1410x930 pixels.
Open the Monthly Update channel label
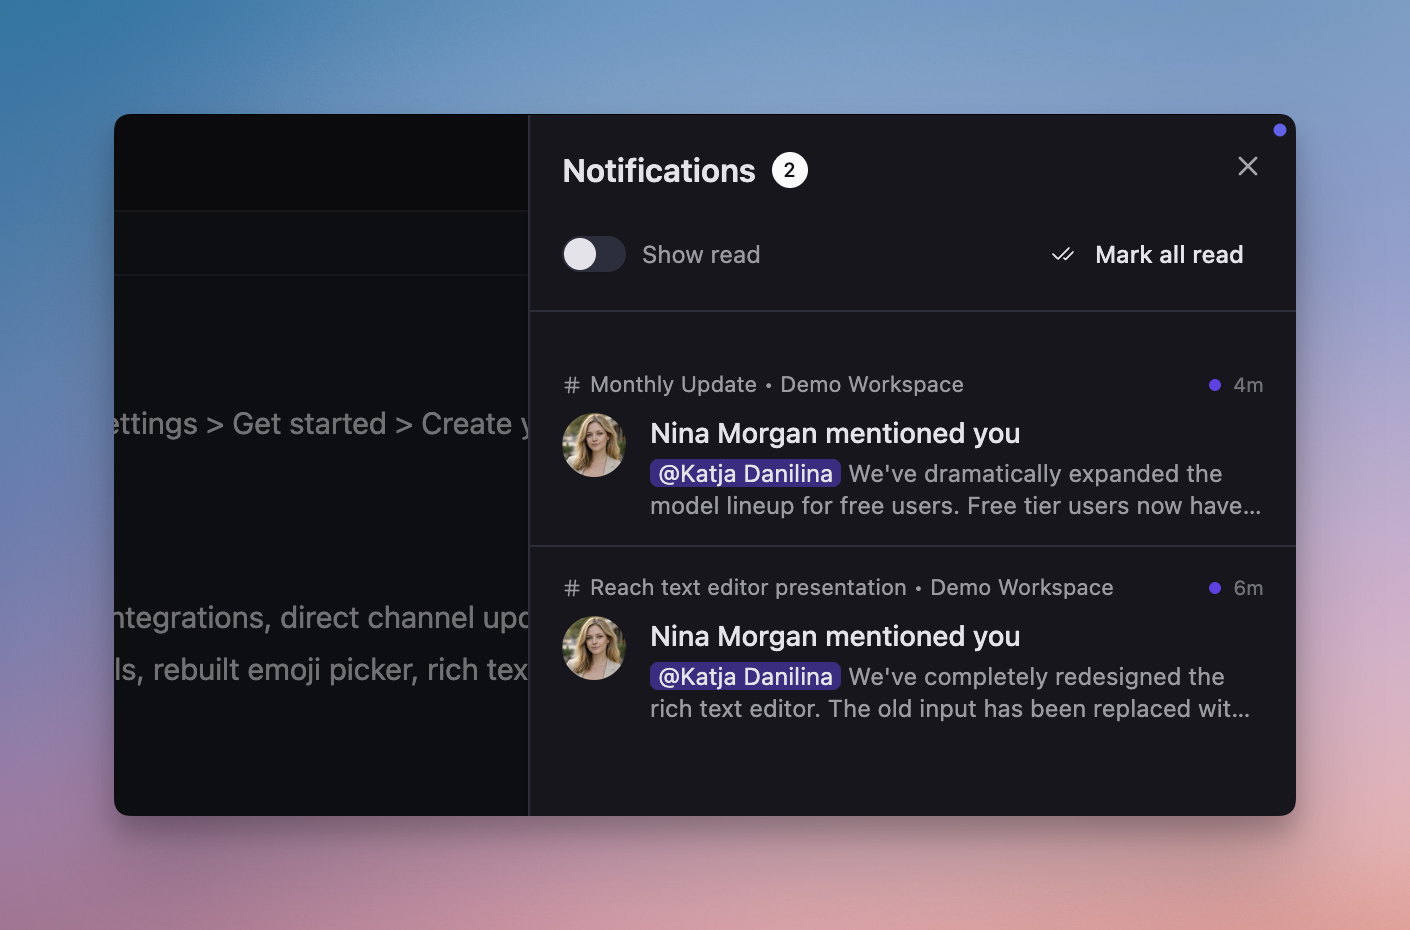(x=673, y=385)
